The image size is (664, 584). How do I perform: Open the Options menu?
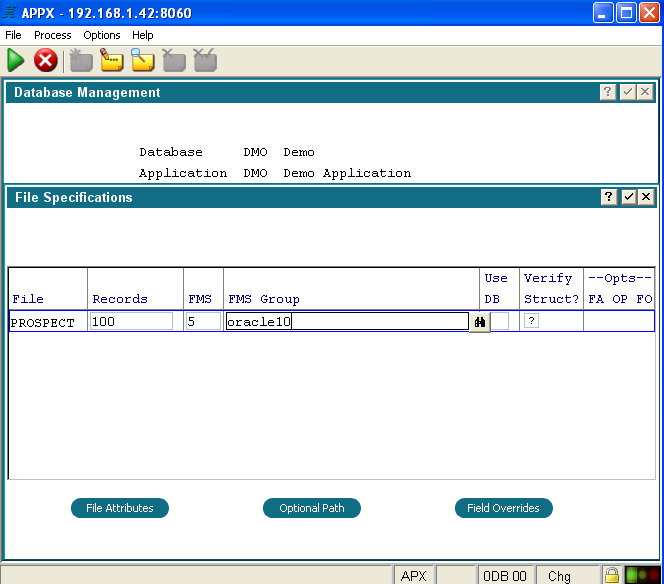click(x=101, y=35)
